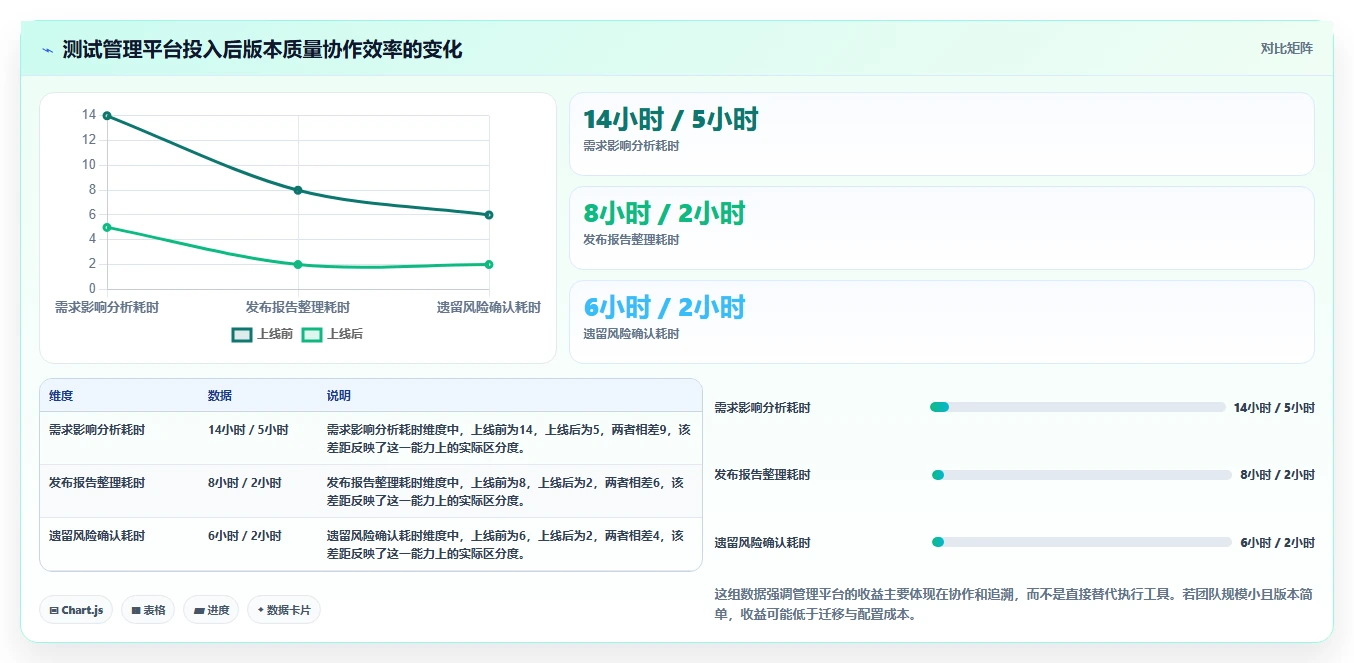Click the 上线后 data point at value 5
This screenshot has width=1354, height=663.
coord(107,227)
